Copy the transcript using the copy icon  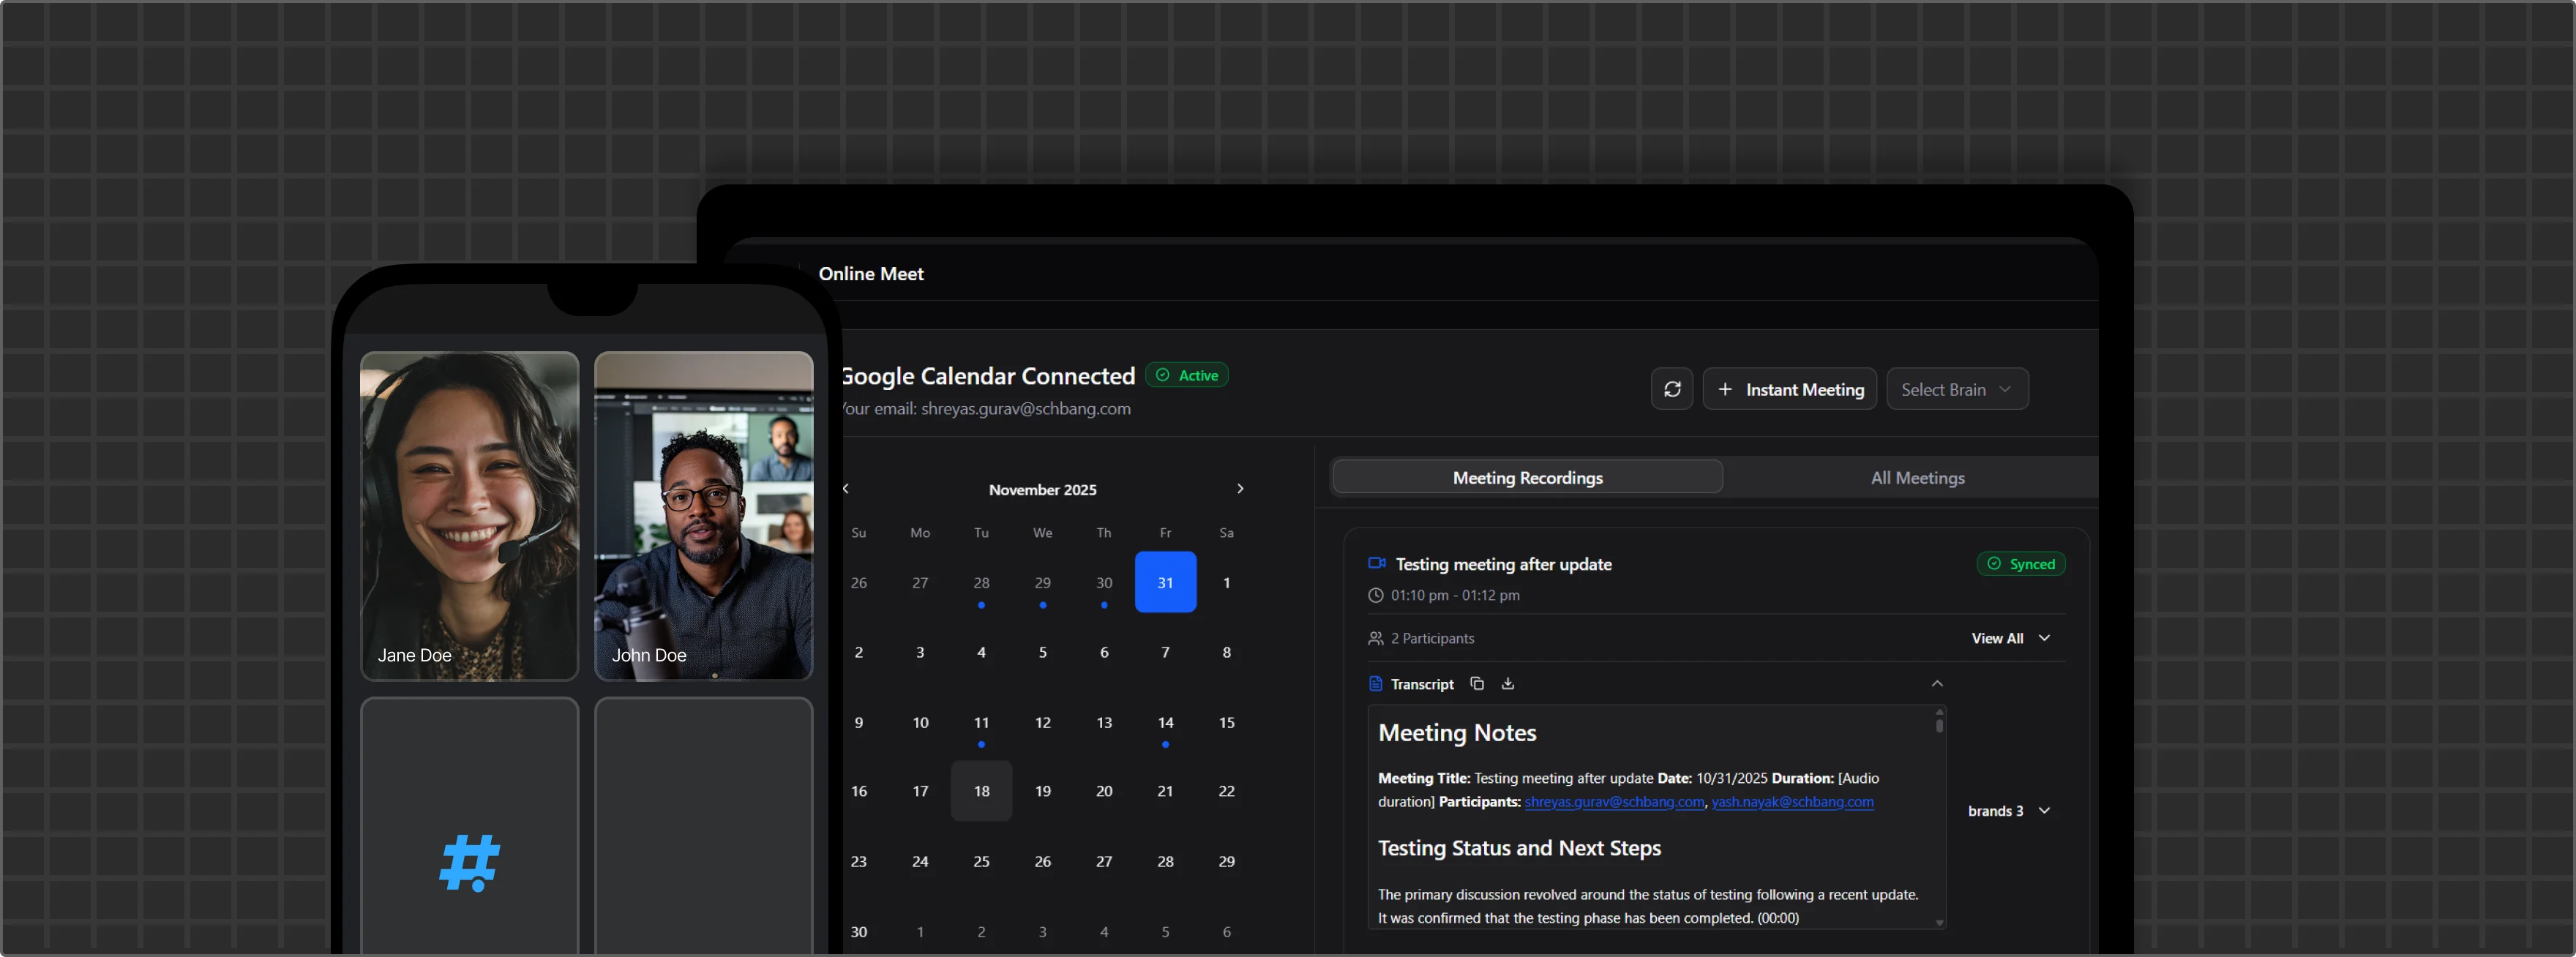[x=1478, y=684]
